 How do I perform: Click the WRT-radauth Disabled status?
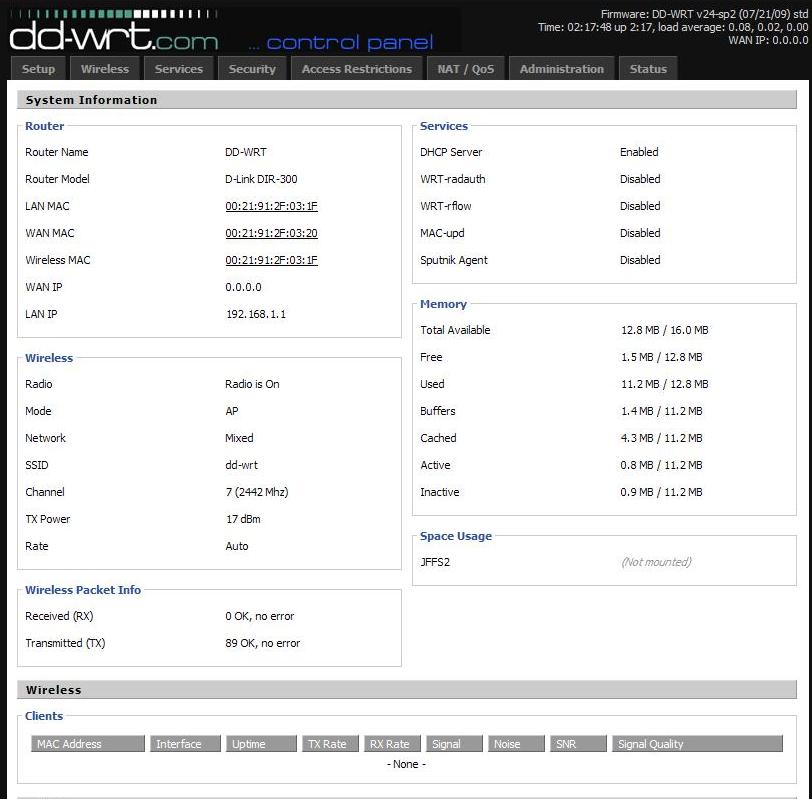click(x=640, y=179)
